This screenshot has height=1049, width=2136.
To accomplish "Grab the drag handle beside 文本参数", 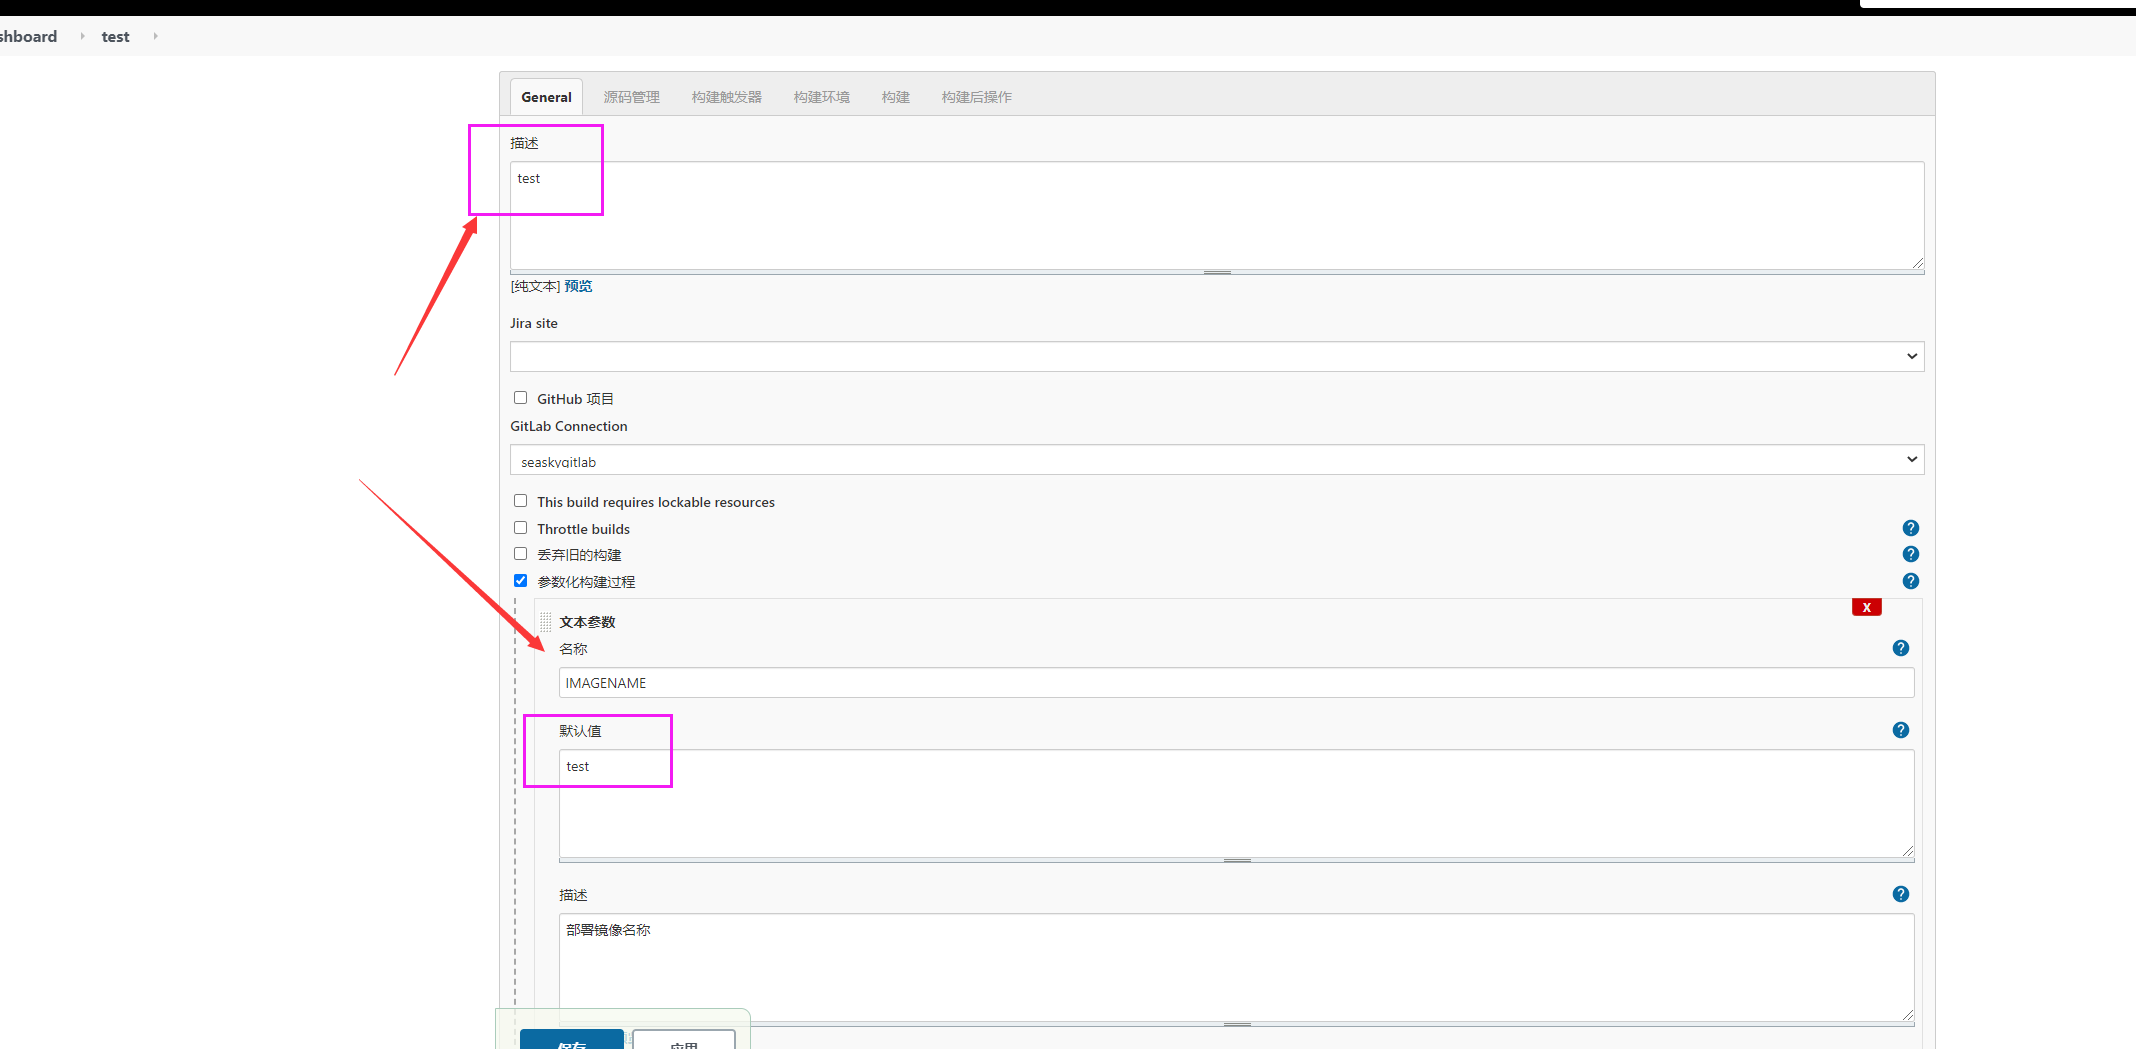I will (545, 622).
